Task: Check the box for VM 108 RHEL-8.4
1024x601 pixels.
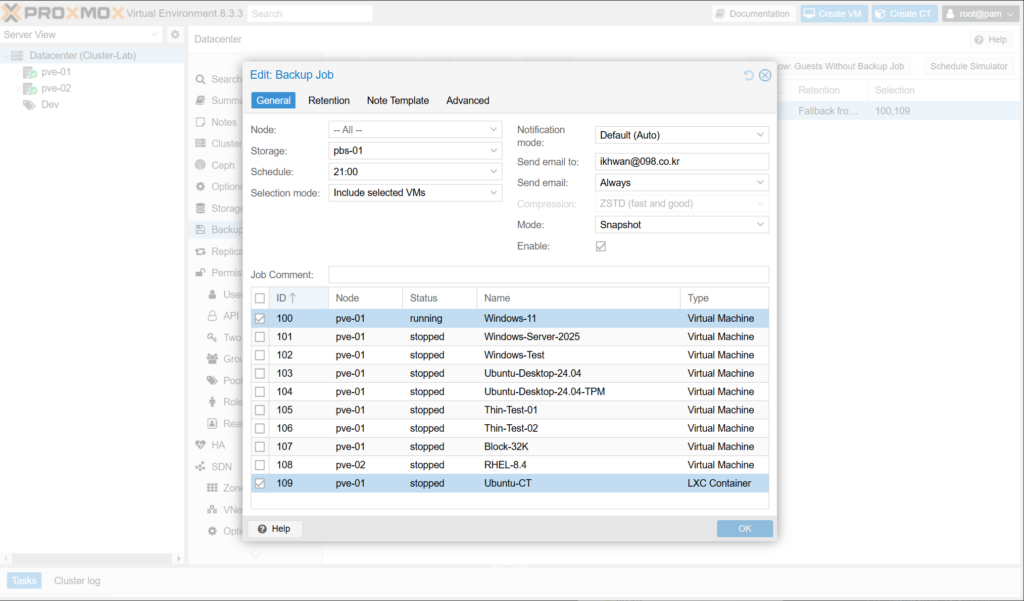Action: point(260,465)
